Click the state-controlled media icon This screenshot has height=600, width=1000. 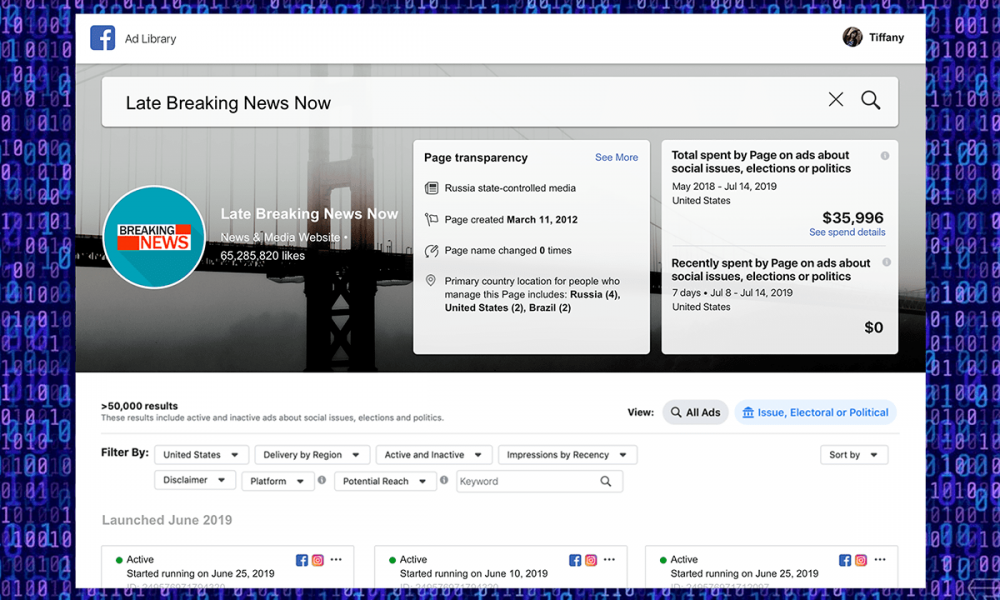tap(431, 188)
